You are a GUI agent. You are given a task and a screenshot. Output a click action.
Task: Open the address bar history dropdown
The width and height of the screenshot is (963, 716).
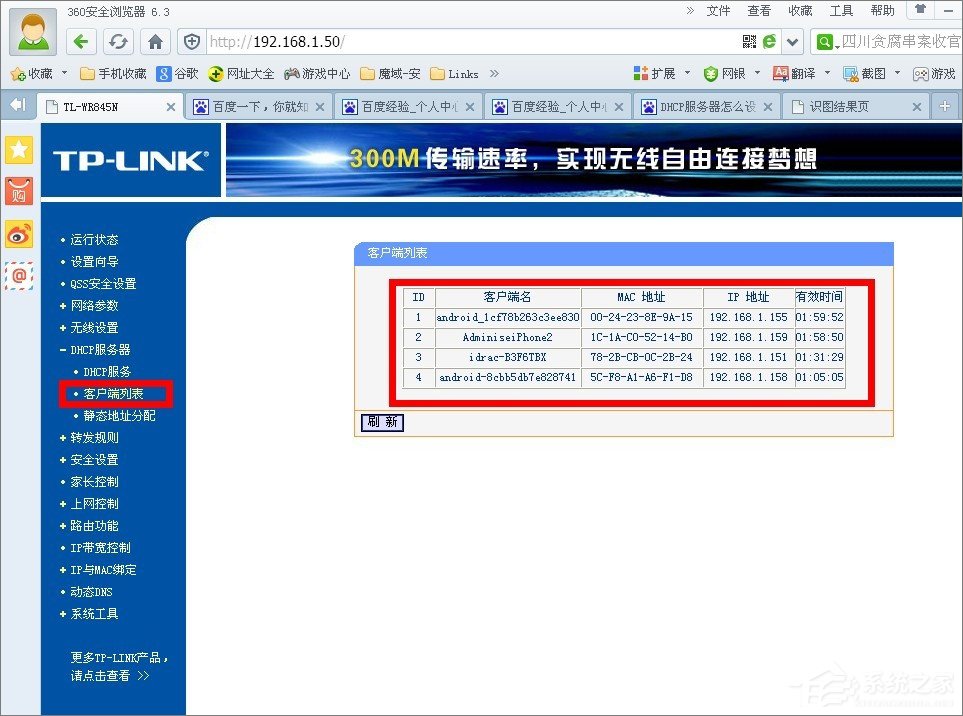point(793,41)
